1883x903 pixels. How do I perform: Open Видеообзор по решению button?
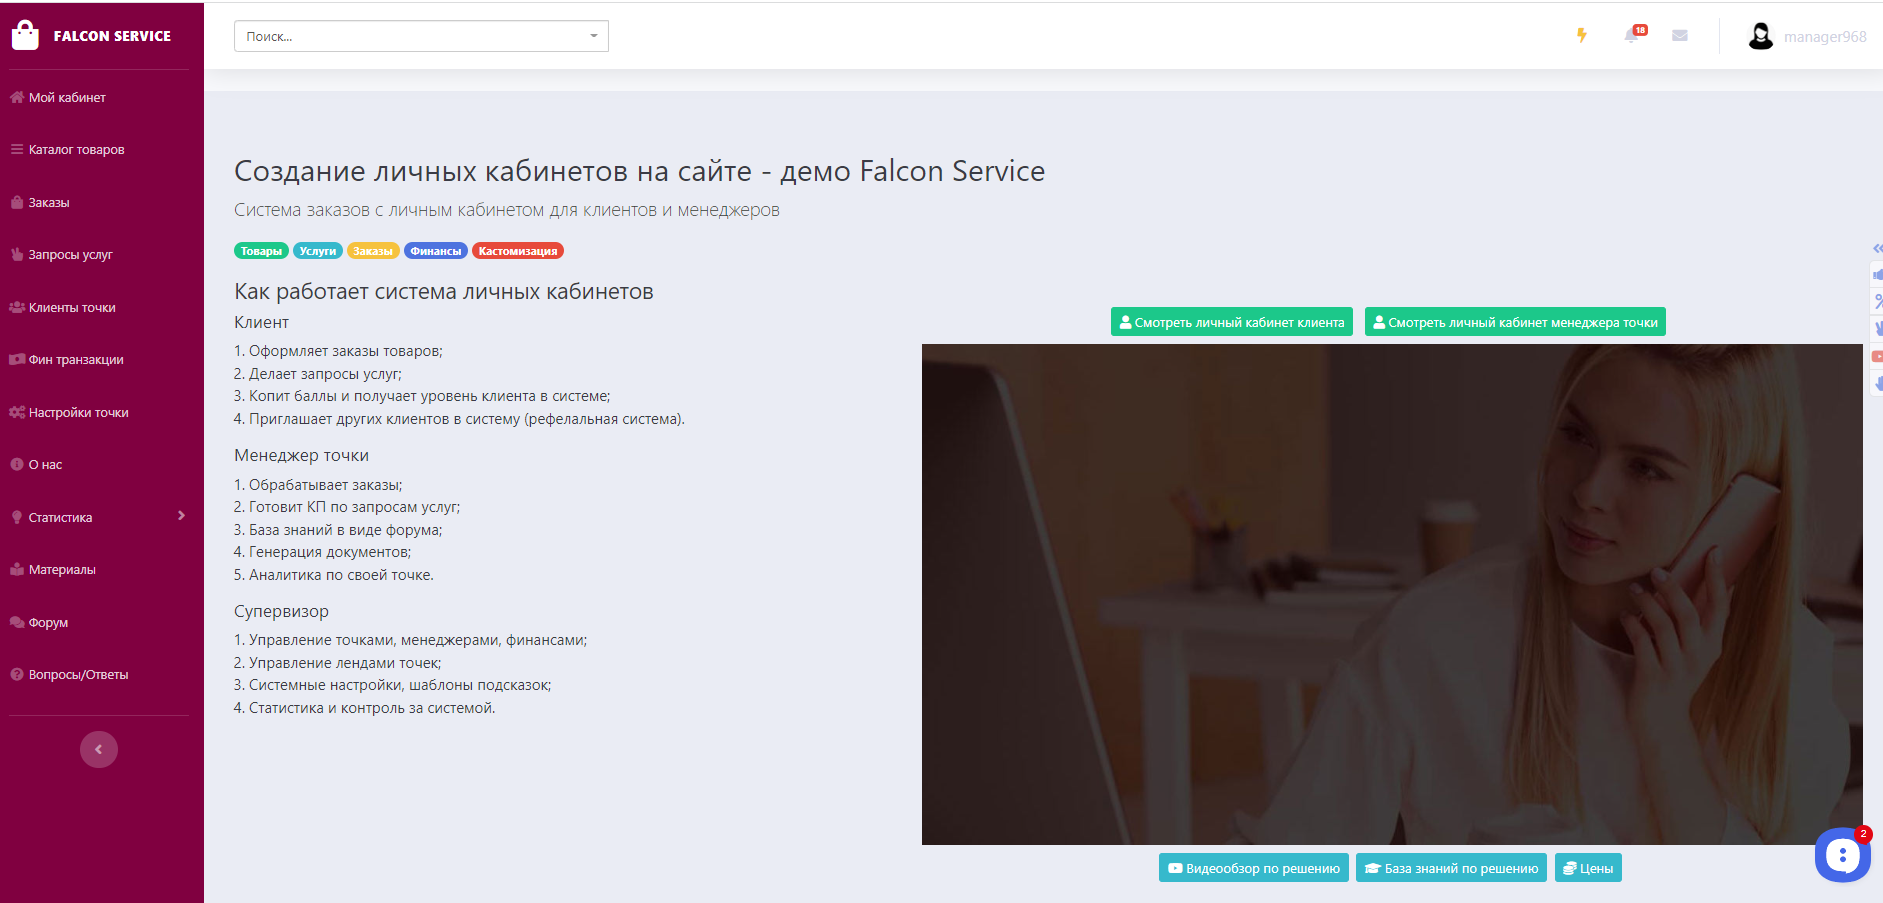1254,868
